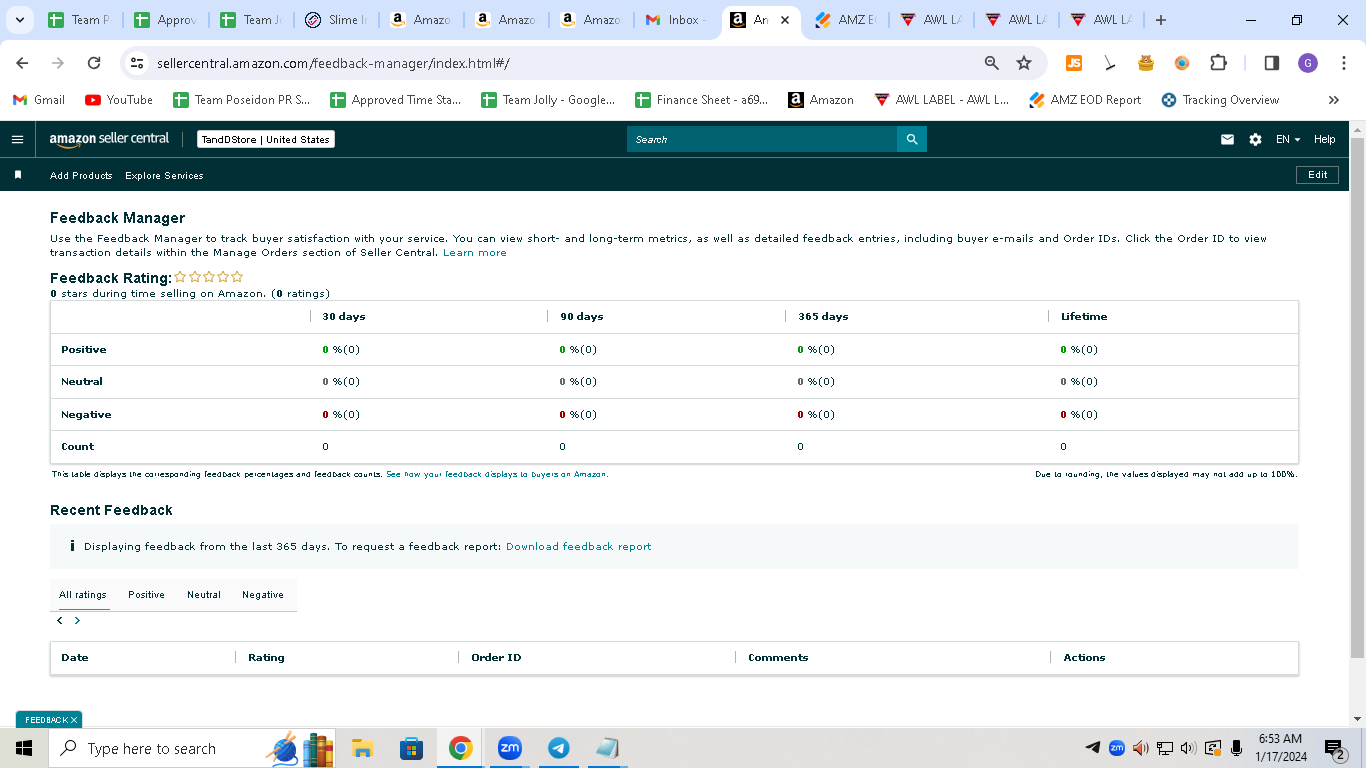Reload the current page

click(94, 63)
